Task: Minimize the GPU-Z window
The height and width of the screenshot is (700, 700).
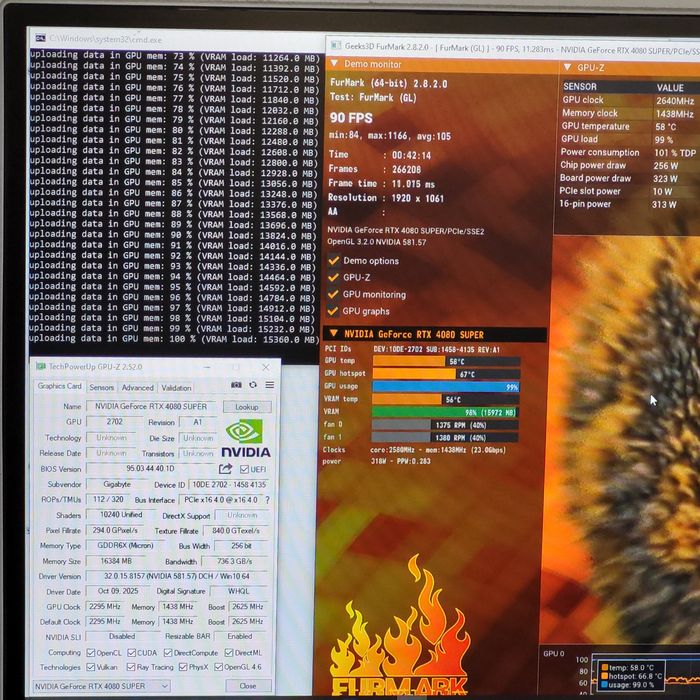Action: [x=207, y=367]
